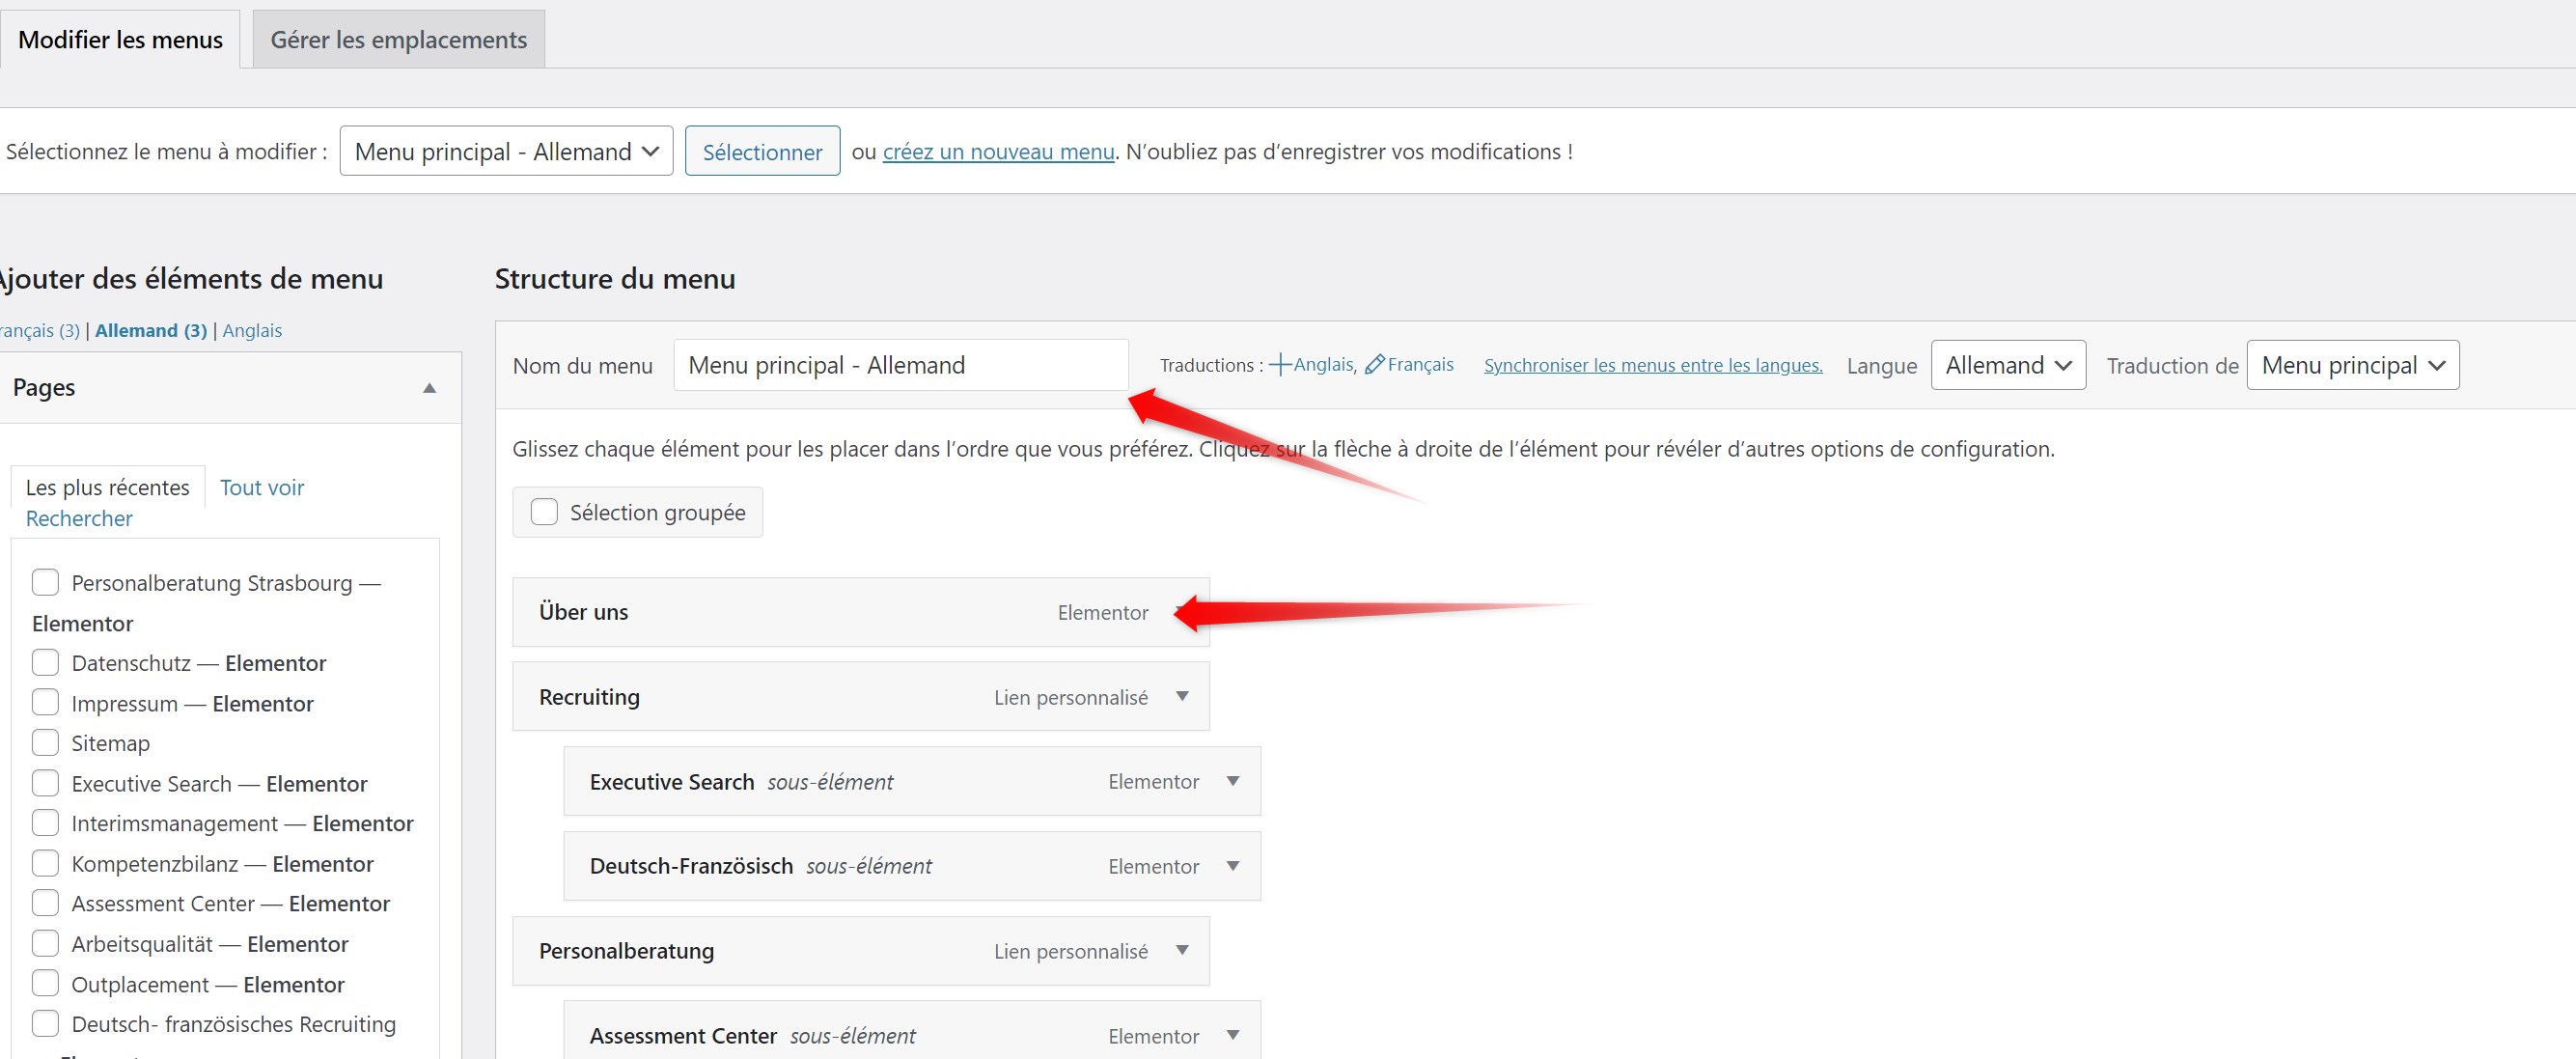Image resolution: width=2576 pixels, height=1059 pixels.
Task: Select the Über uns menu item
Action: pyautogui.click(x=861, y=612)
